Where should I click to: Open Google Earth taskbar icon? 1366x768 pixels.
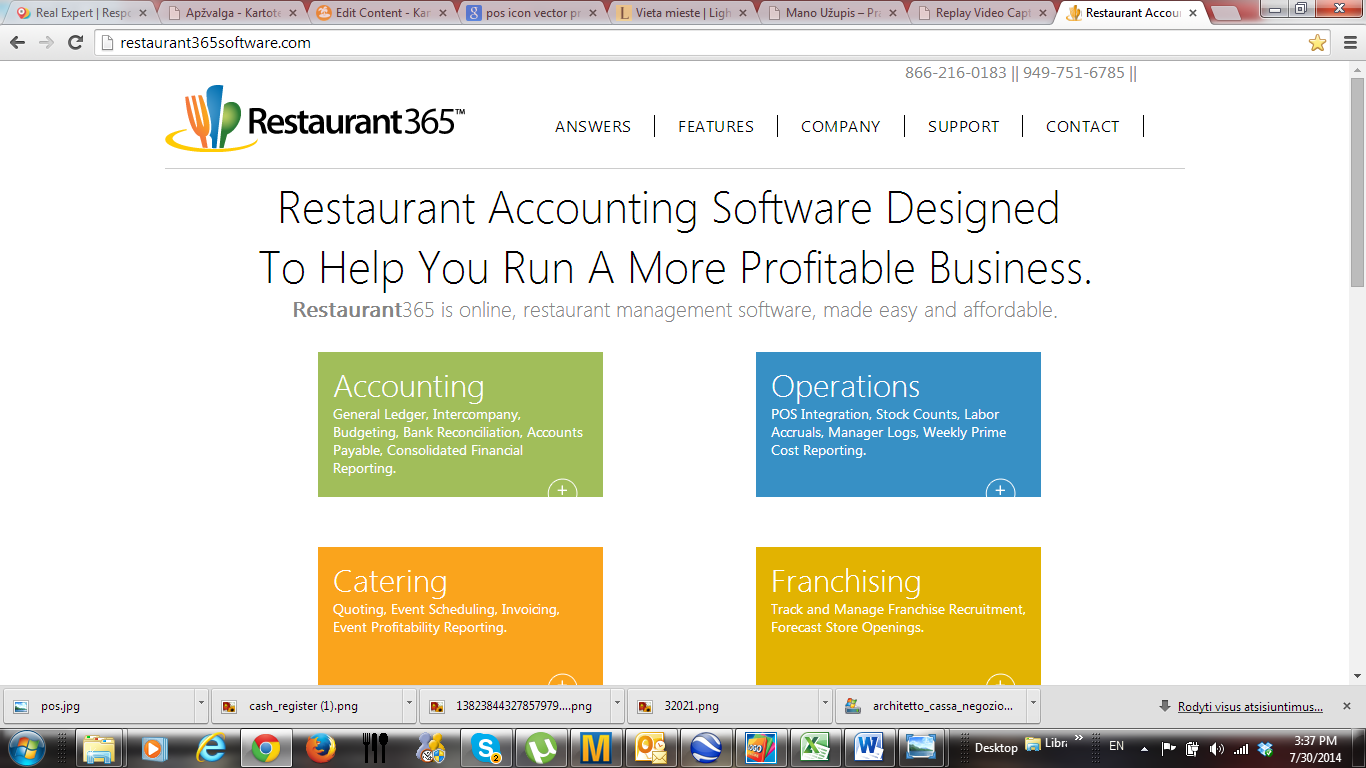tap(707, 748)
